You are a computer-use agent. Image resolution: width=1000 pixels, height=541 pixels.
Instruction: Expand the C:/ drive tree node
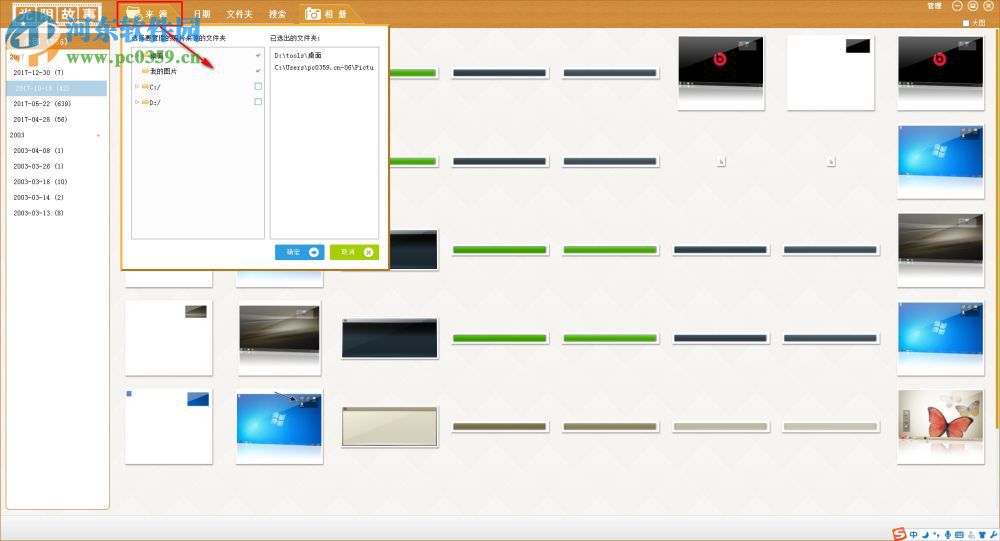click(x=136, y=86)
